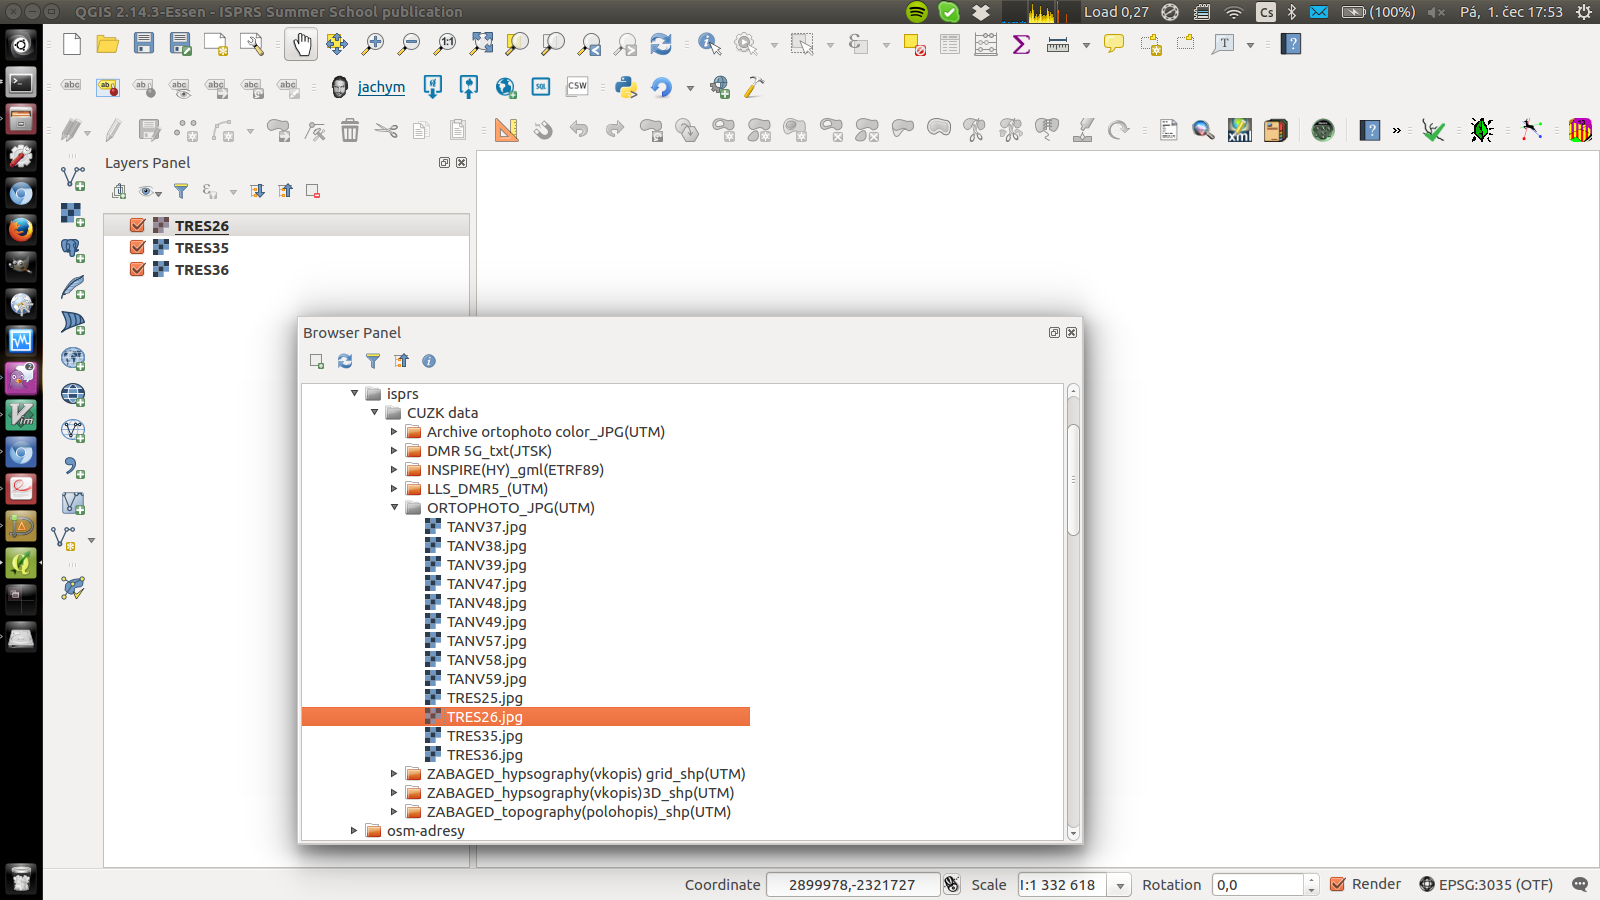Click the Text Annotation tool
The height and width of the screenshot is (900, 1600).
[x=1223, y=44]
